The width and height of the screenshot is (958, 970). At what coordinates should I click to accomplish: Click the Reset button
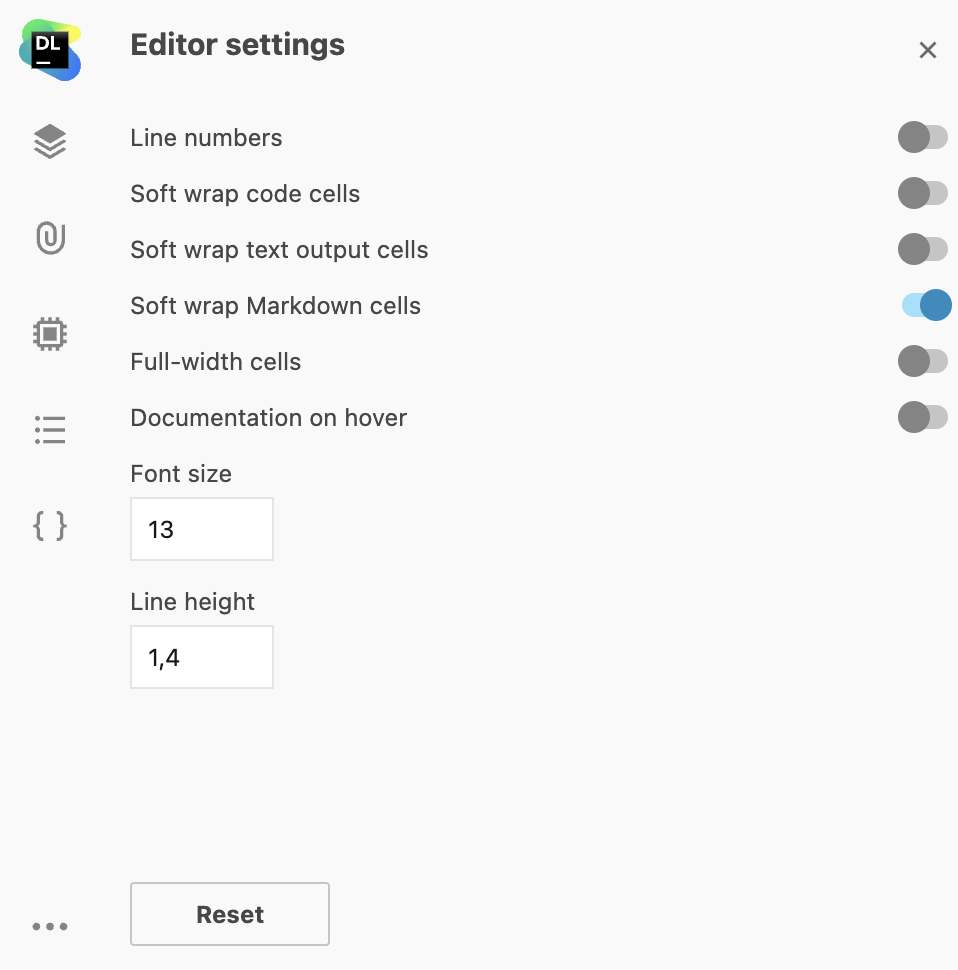229,913
